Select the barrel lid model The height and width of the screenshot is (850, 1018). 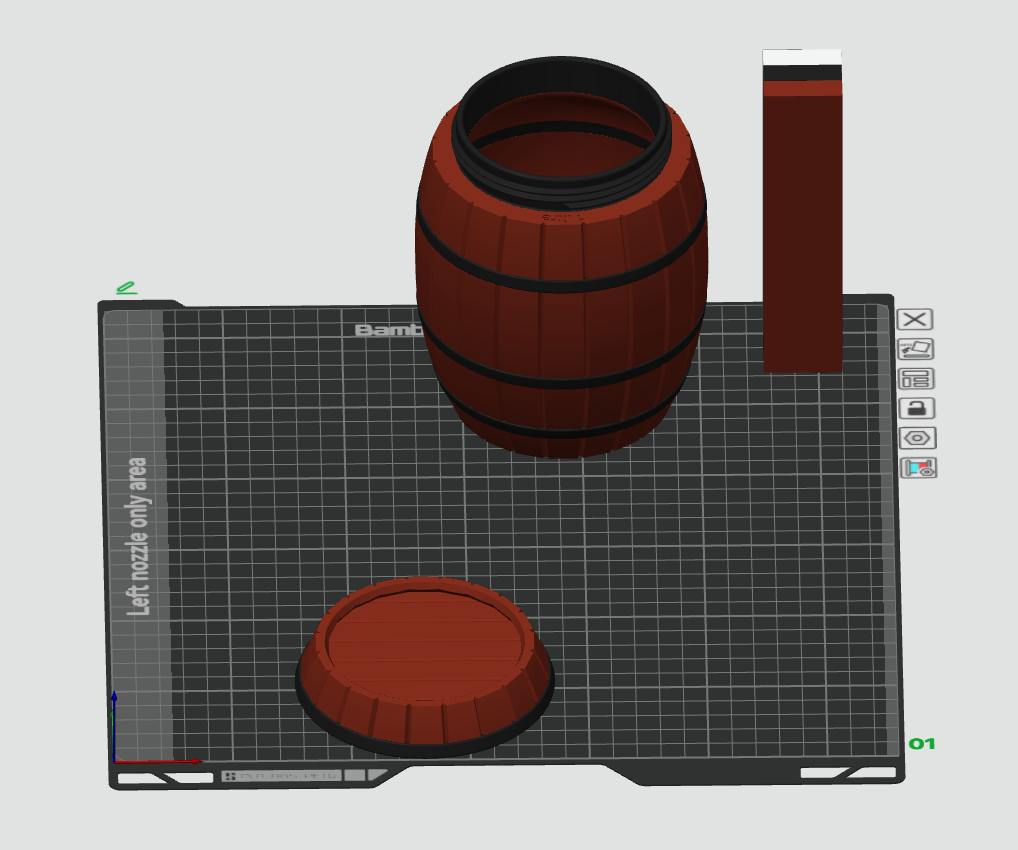coord(425,667)
